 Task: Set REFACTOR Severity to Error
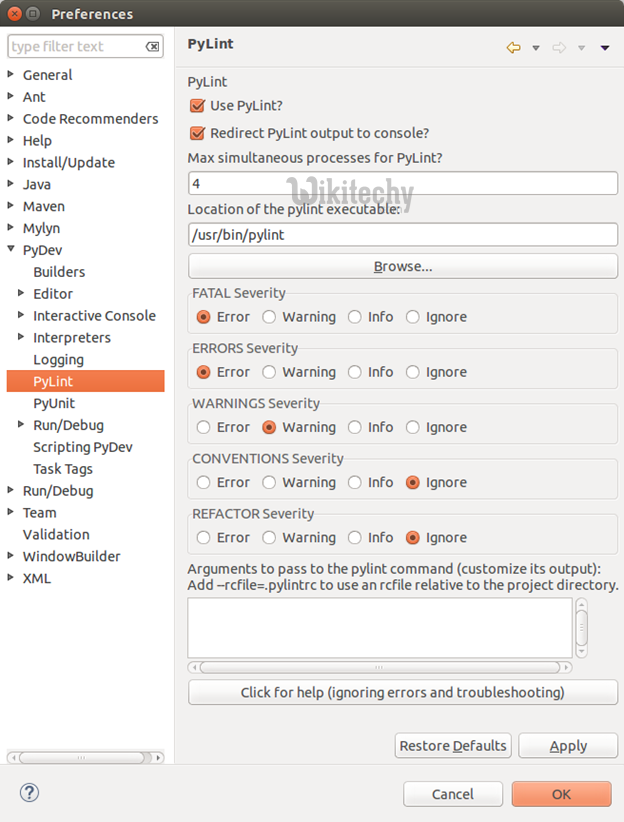coord(204,537)
